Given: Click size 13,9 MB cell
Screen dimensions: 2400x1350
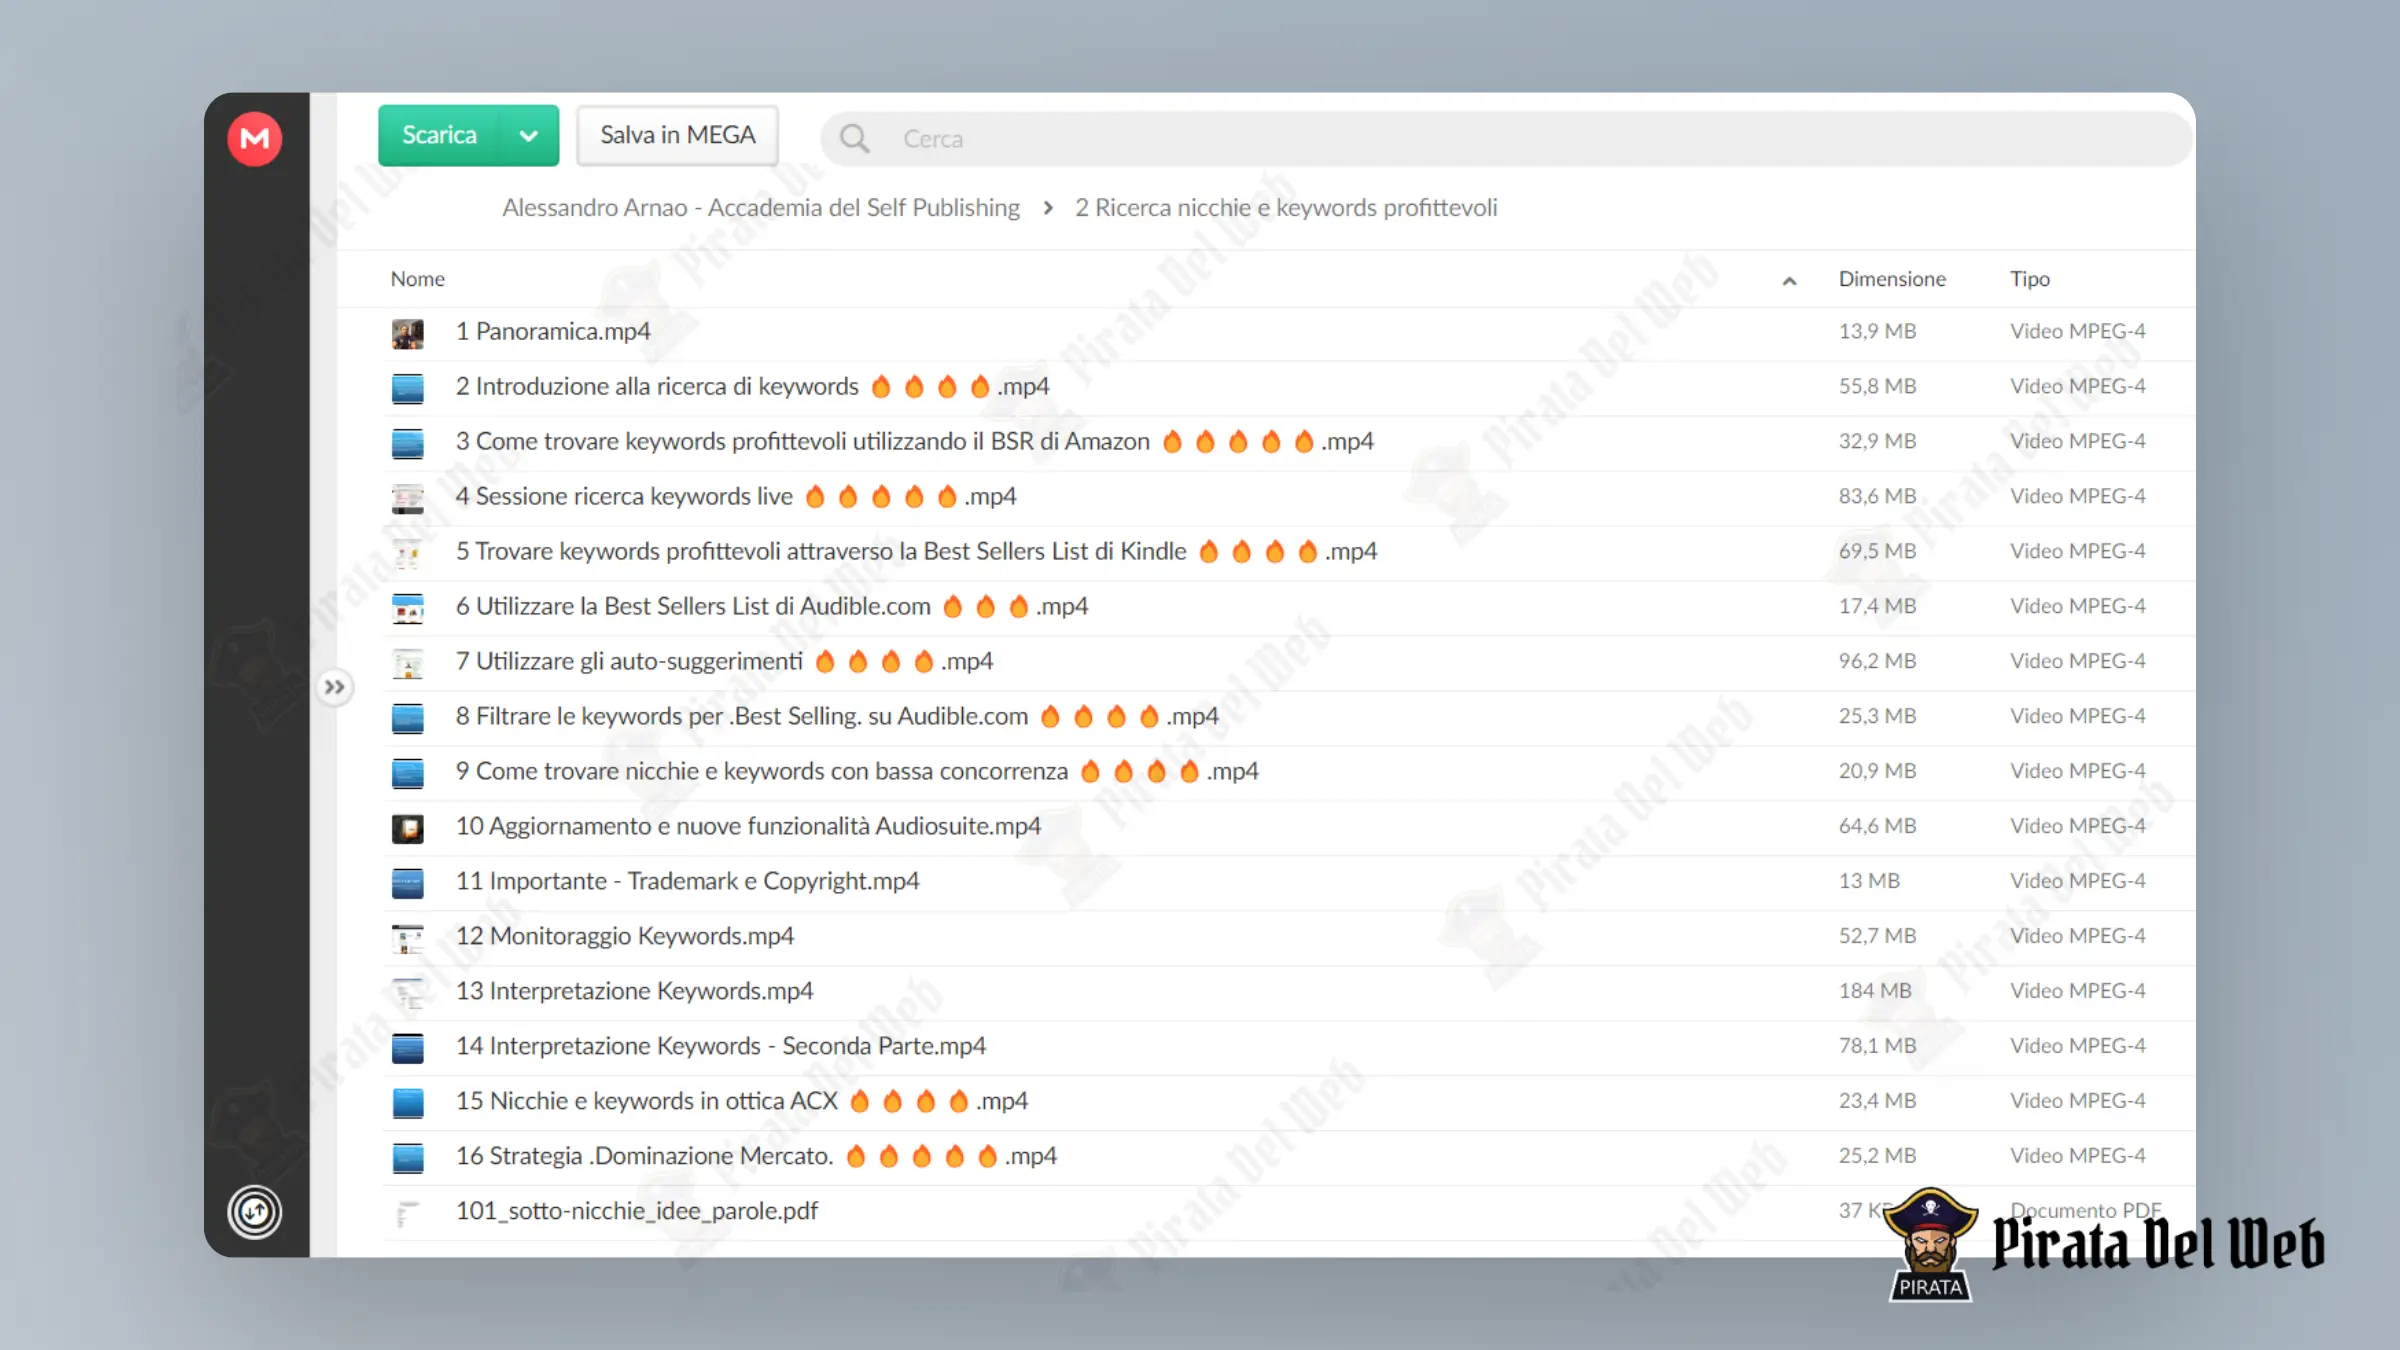Looking at the screenshot, I should 1877,331.
